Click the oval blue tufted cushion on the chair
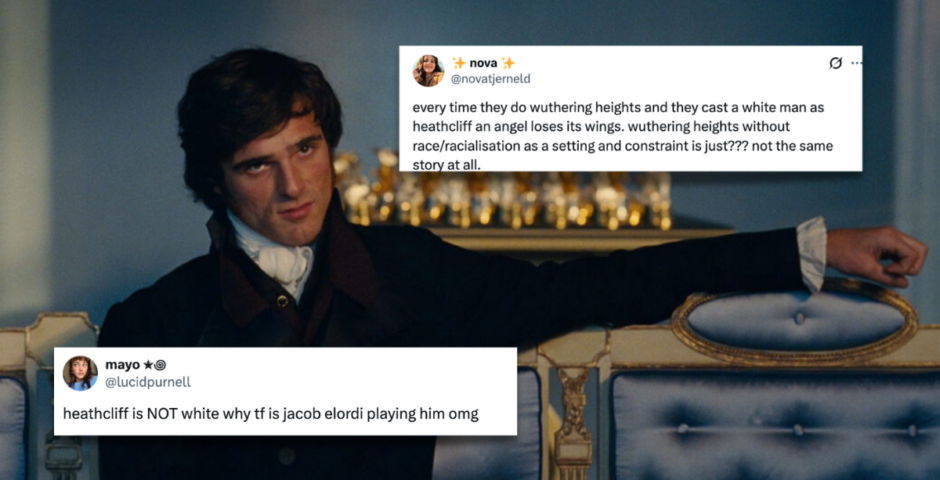The image size is (940, 480). coord(795,322)
